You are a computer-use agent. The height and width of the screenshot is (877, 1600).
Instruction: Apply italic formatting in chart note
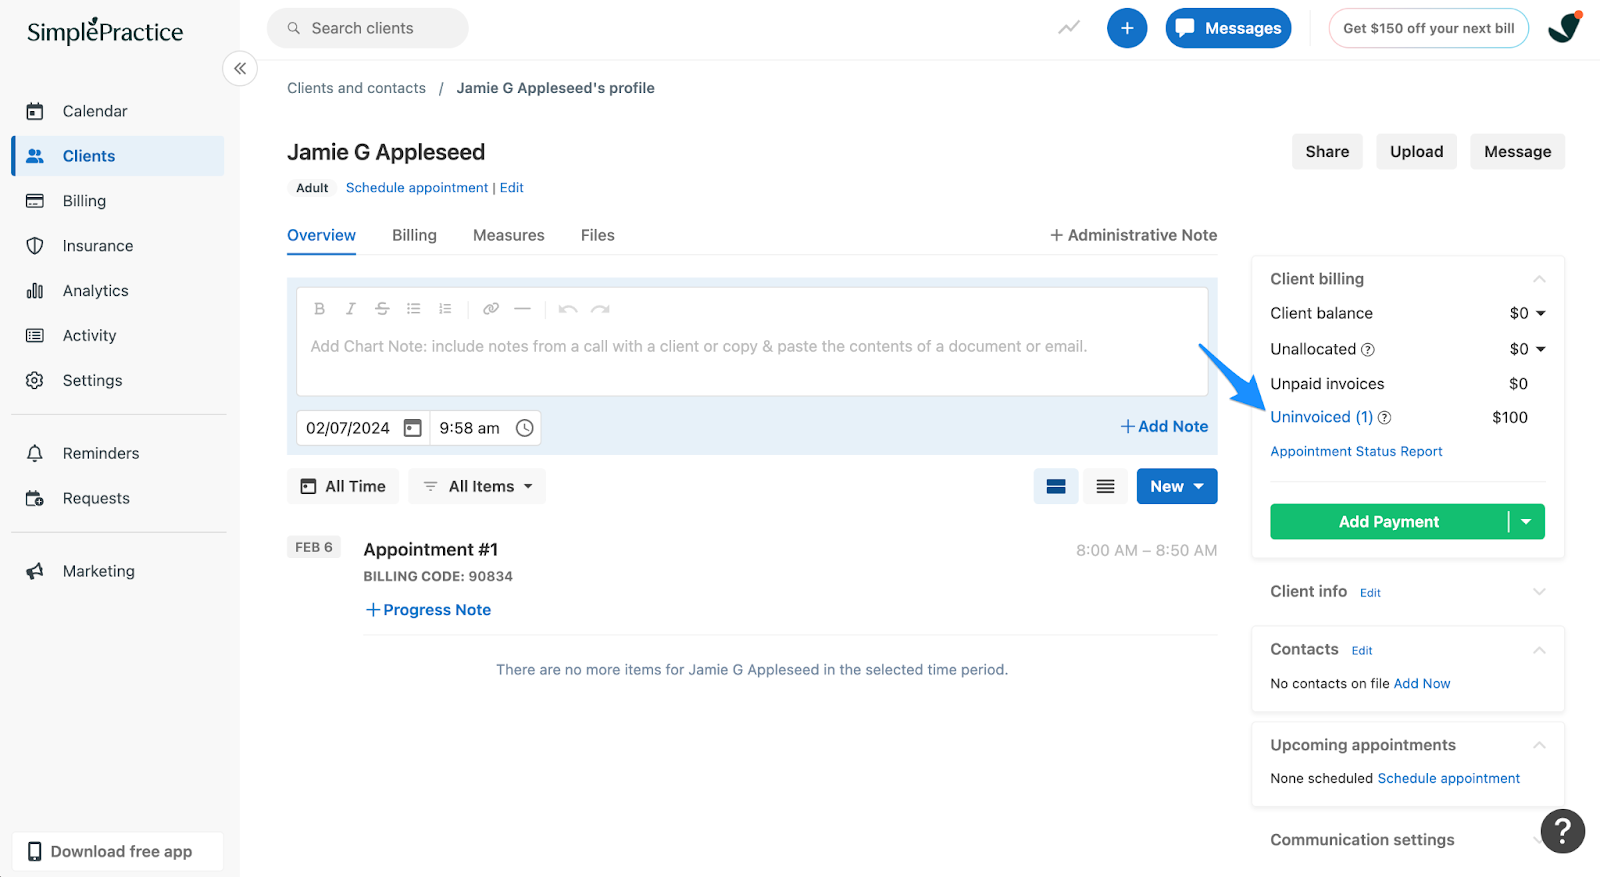(x=351, y=309)
